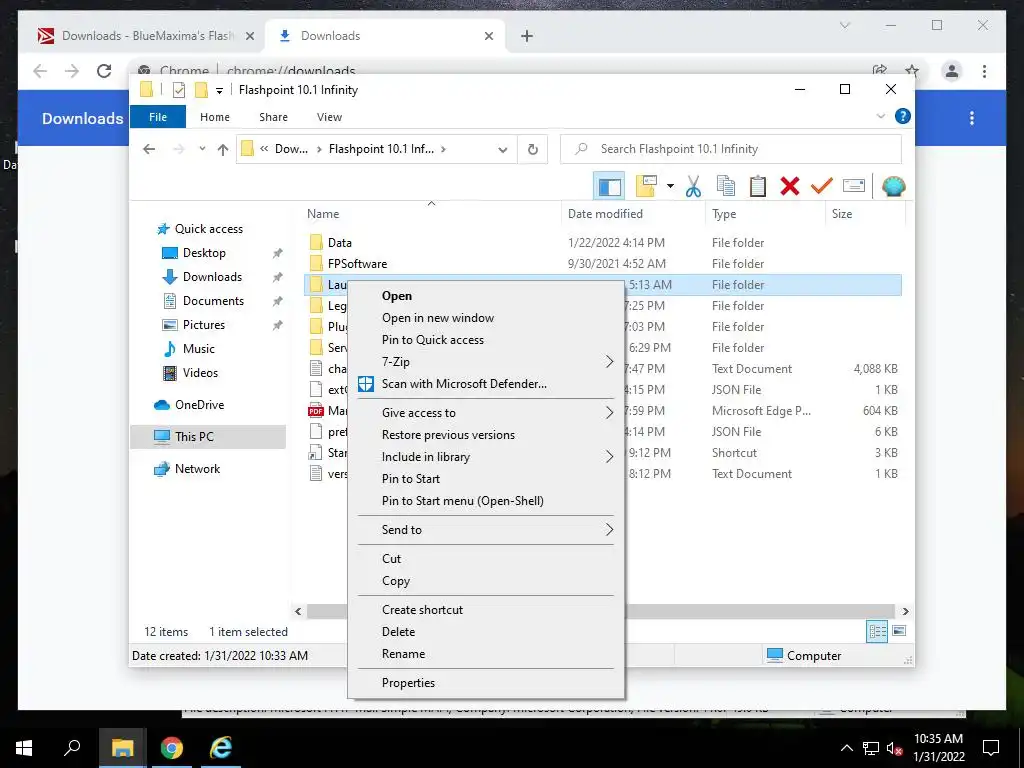Click Flashpoint 10.1 Inf... breadcrumb segment
This screenshot has height=768, width=1024.
[x=381, y=150]
